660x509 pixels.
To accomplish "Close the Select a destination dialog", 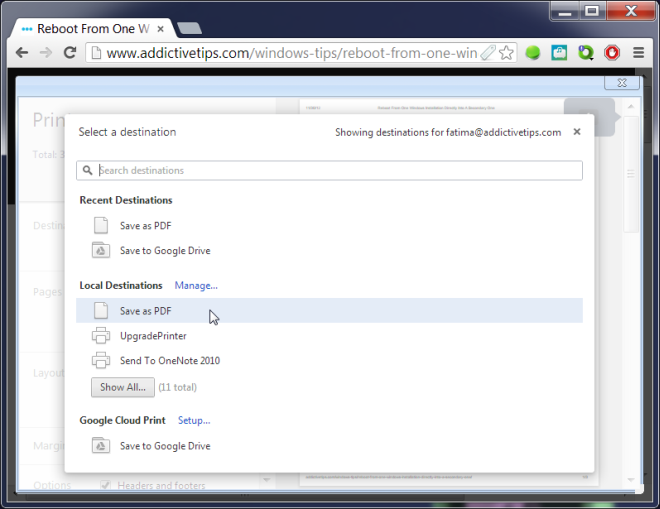I will [x=577, y=132].
